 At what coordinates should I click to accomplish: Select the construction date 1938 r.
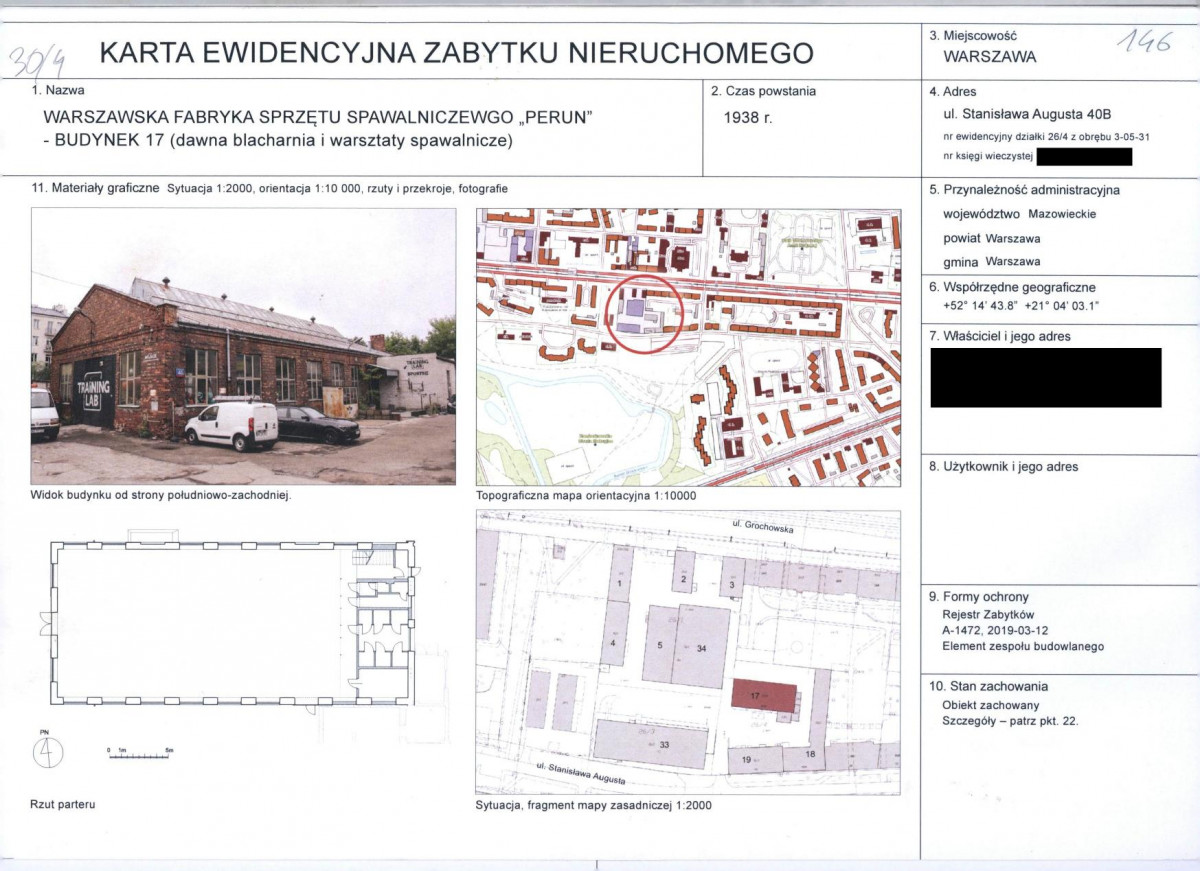click(x=748, y=117)
